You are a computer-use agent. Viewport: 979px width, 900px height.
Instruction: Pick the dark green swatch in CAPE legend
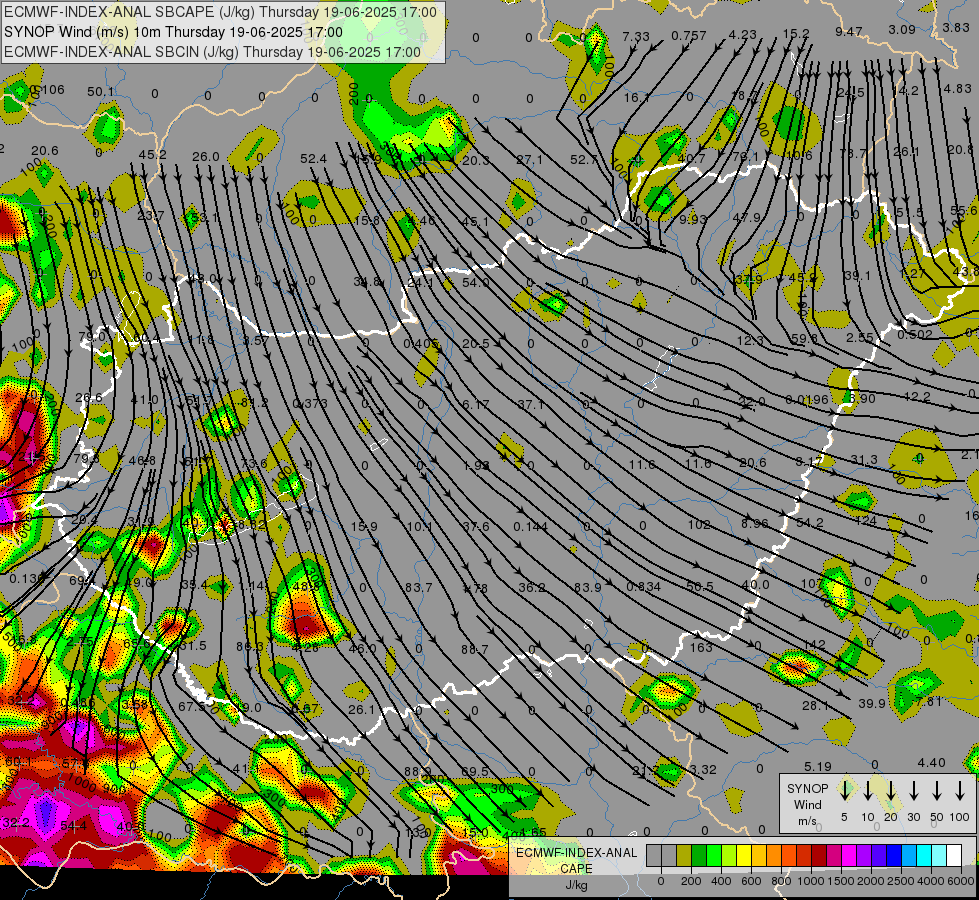point(699,856)
